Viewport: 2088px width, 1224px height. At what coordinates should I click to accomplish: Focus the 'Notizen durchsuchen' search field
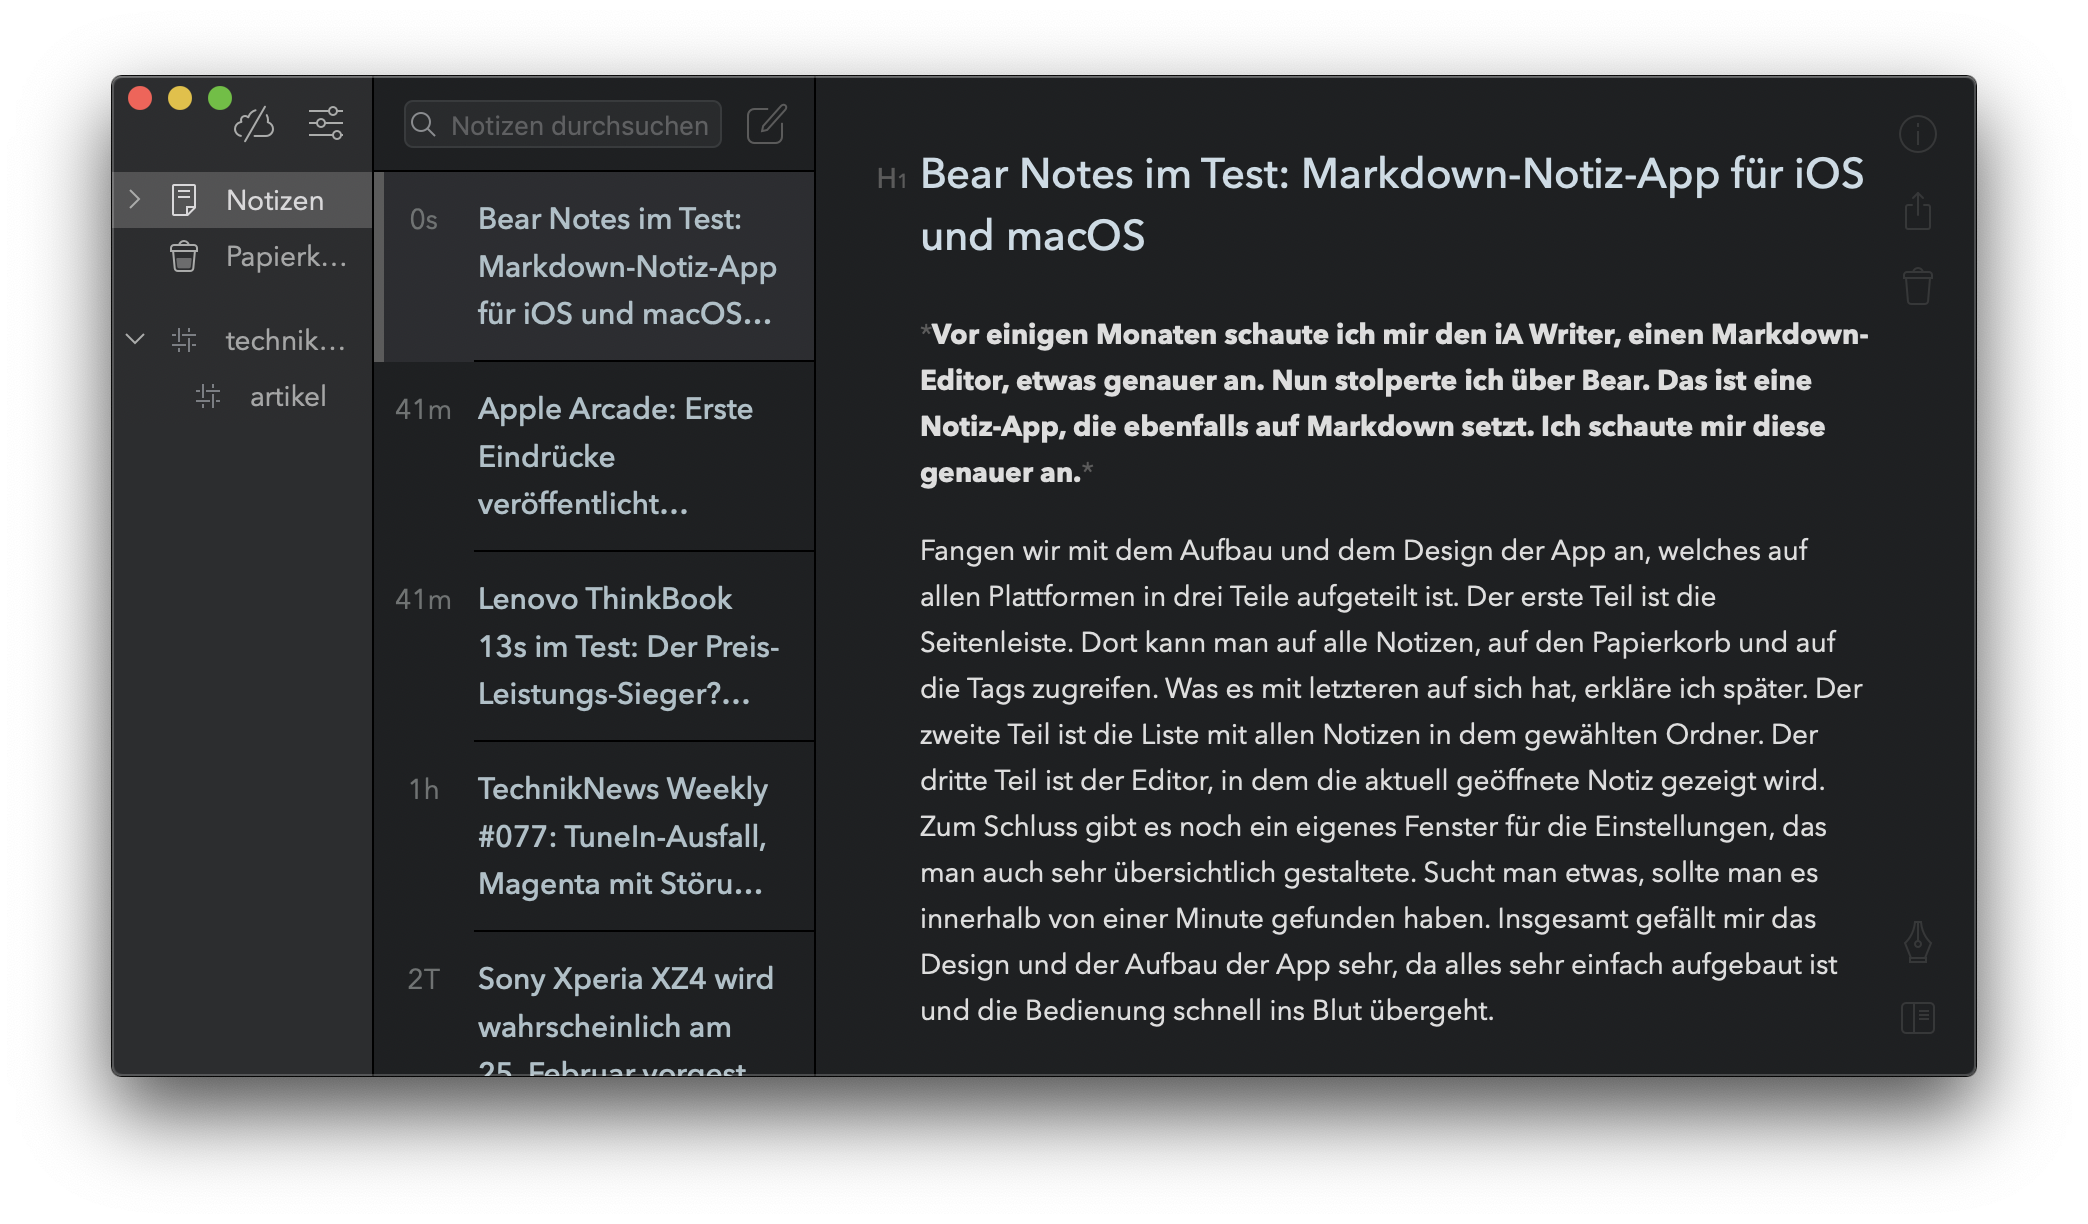tap(563, 125)
